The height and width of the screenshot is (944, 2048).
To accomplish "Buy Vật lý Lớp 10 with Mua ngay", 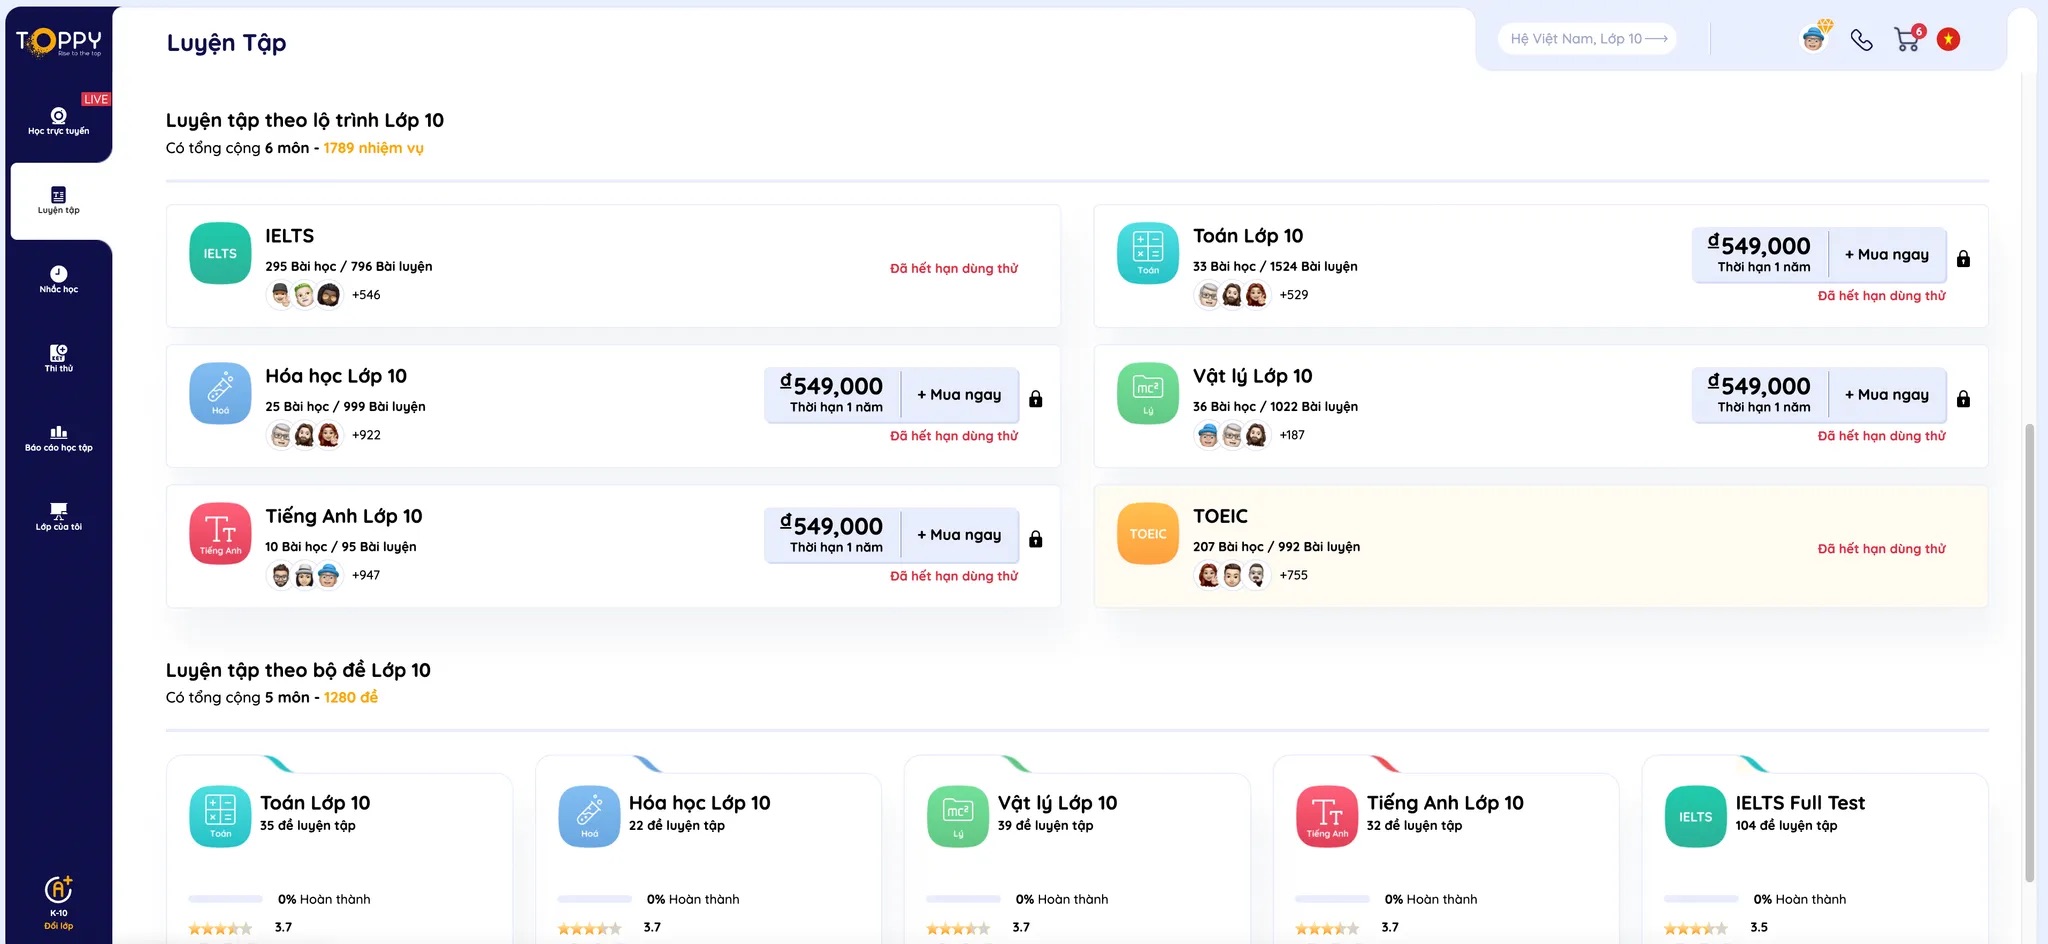I will [x=1887, y=394].
